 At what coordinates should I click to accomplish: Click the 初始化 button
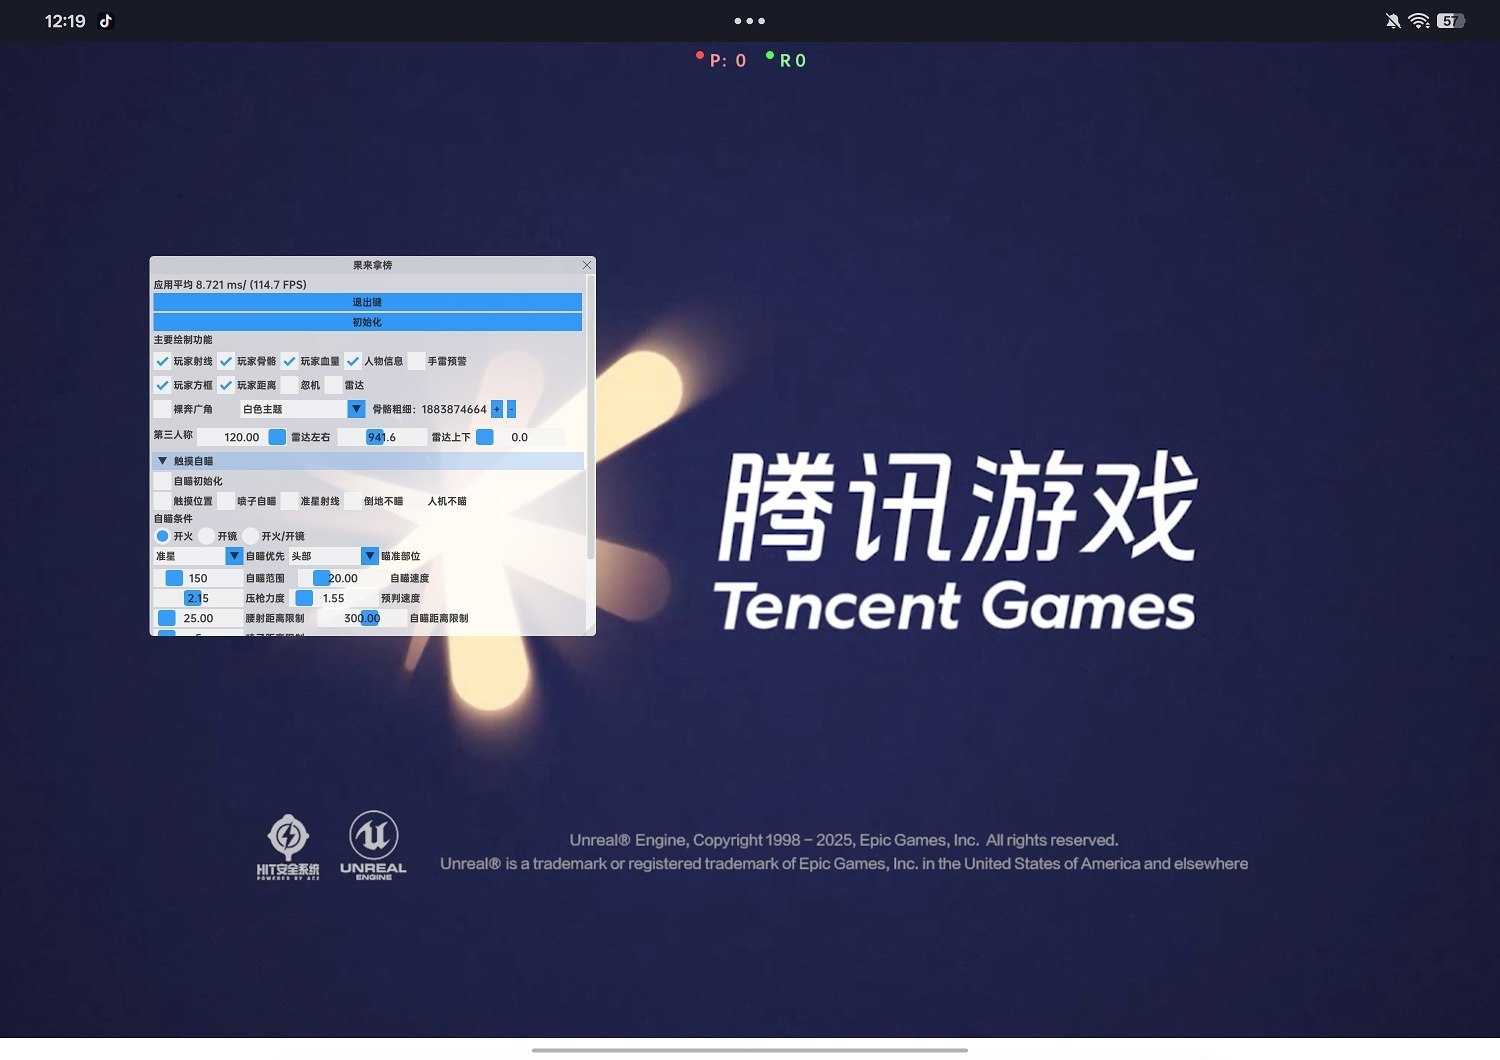367,322
